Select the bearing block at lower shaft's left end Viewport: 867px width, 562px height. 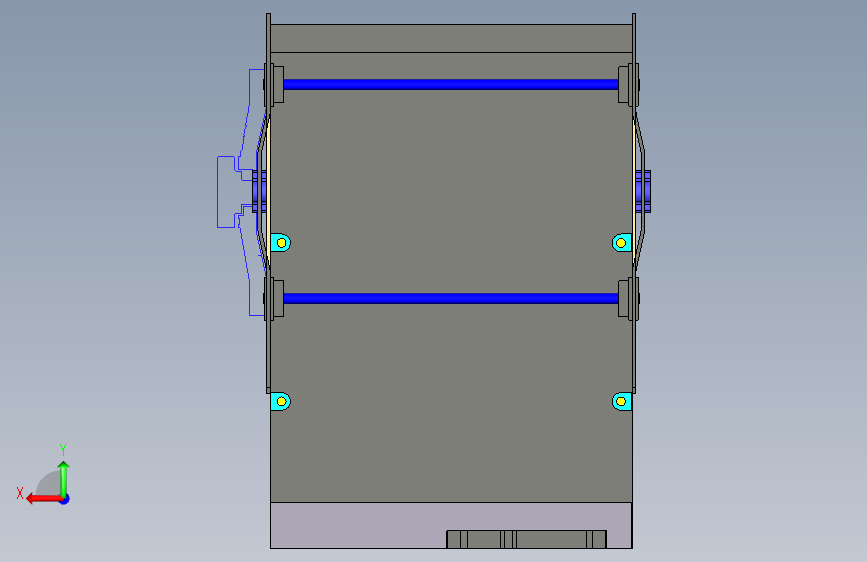coord(278,299)
